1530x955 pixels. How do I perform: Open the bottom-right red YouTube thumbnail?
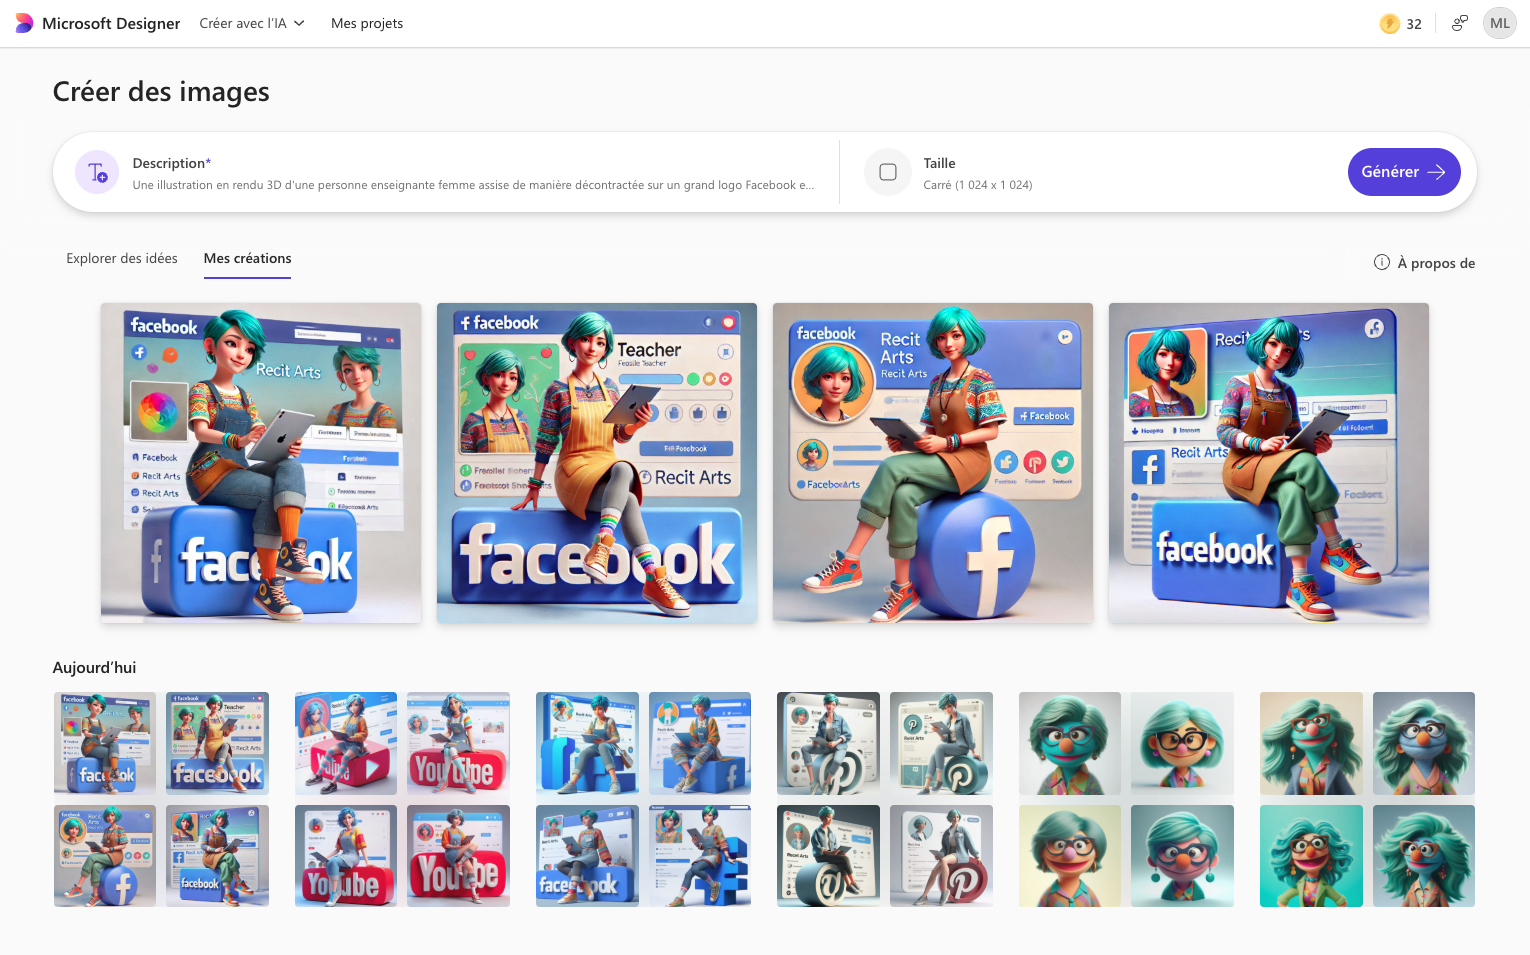pyautogui.click(x=458, y=856)
